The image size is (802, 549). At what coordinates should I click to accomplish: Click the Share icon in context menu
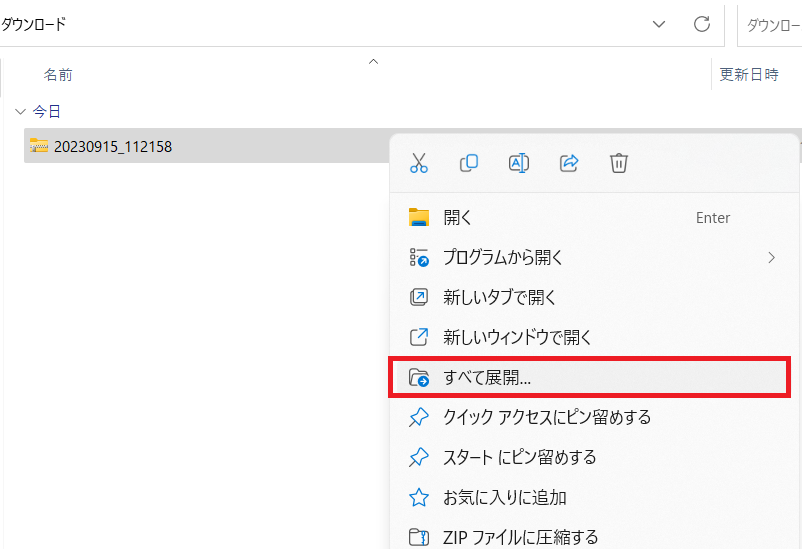pyautogui.click(x=569, y=163)
